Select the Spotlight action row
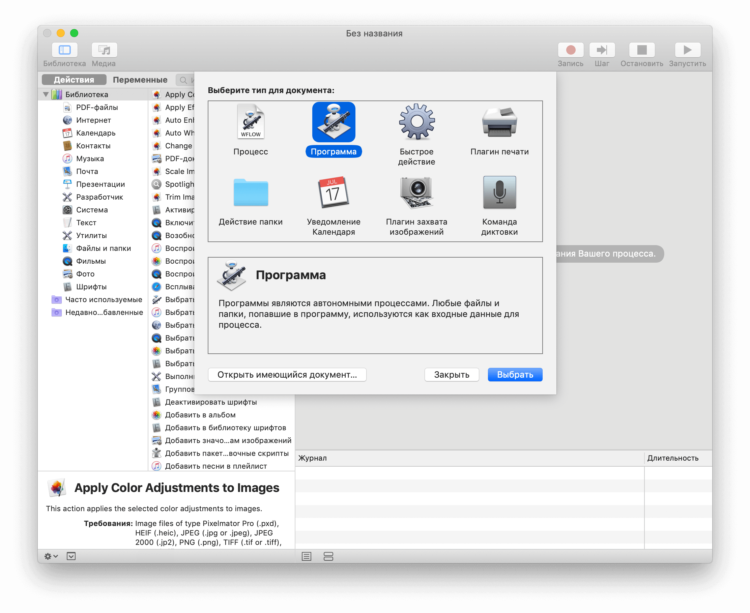 pyautogui.click(x=173, y=184)
